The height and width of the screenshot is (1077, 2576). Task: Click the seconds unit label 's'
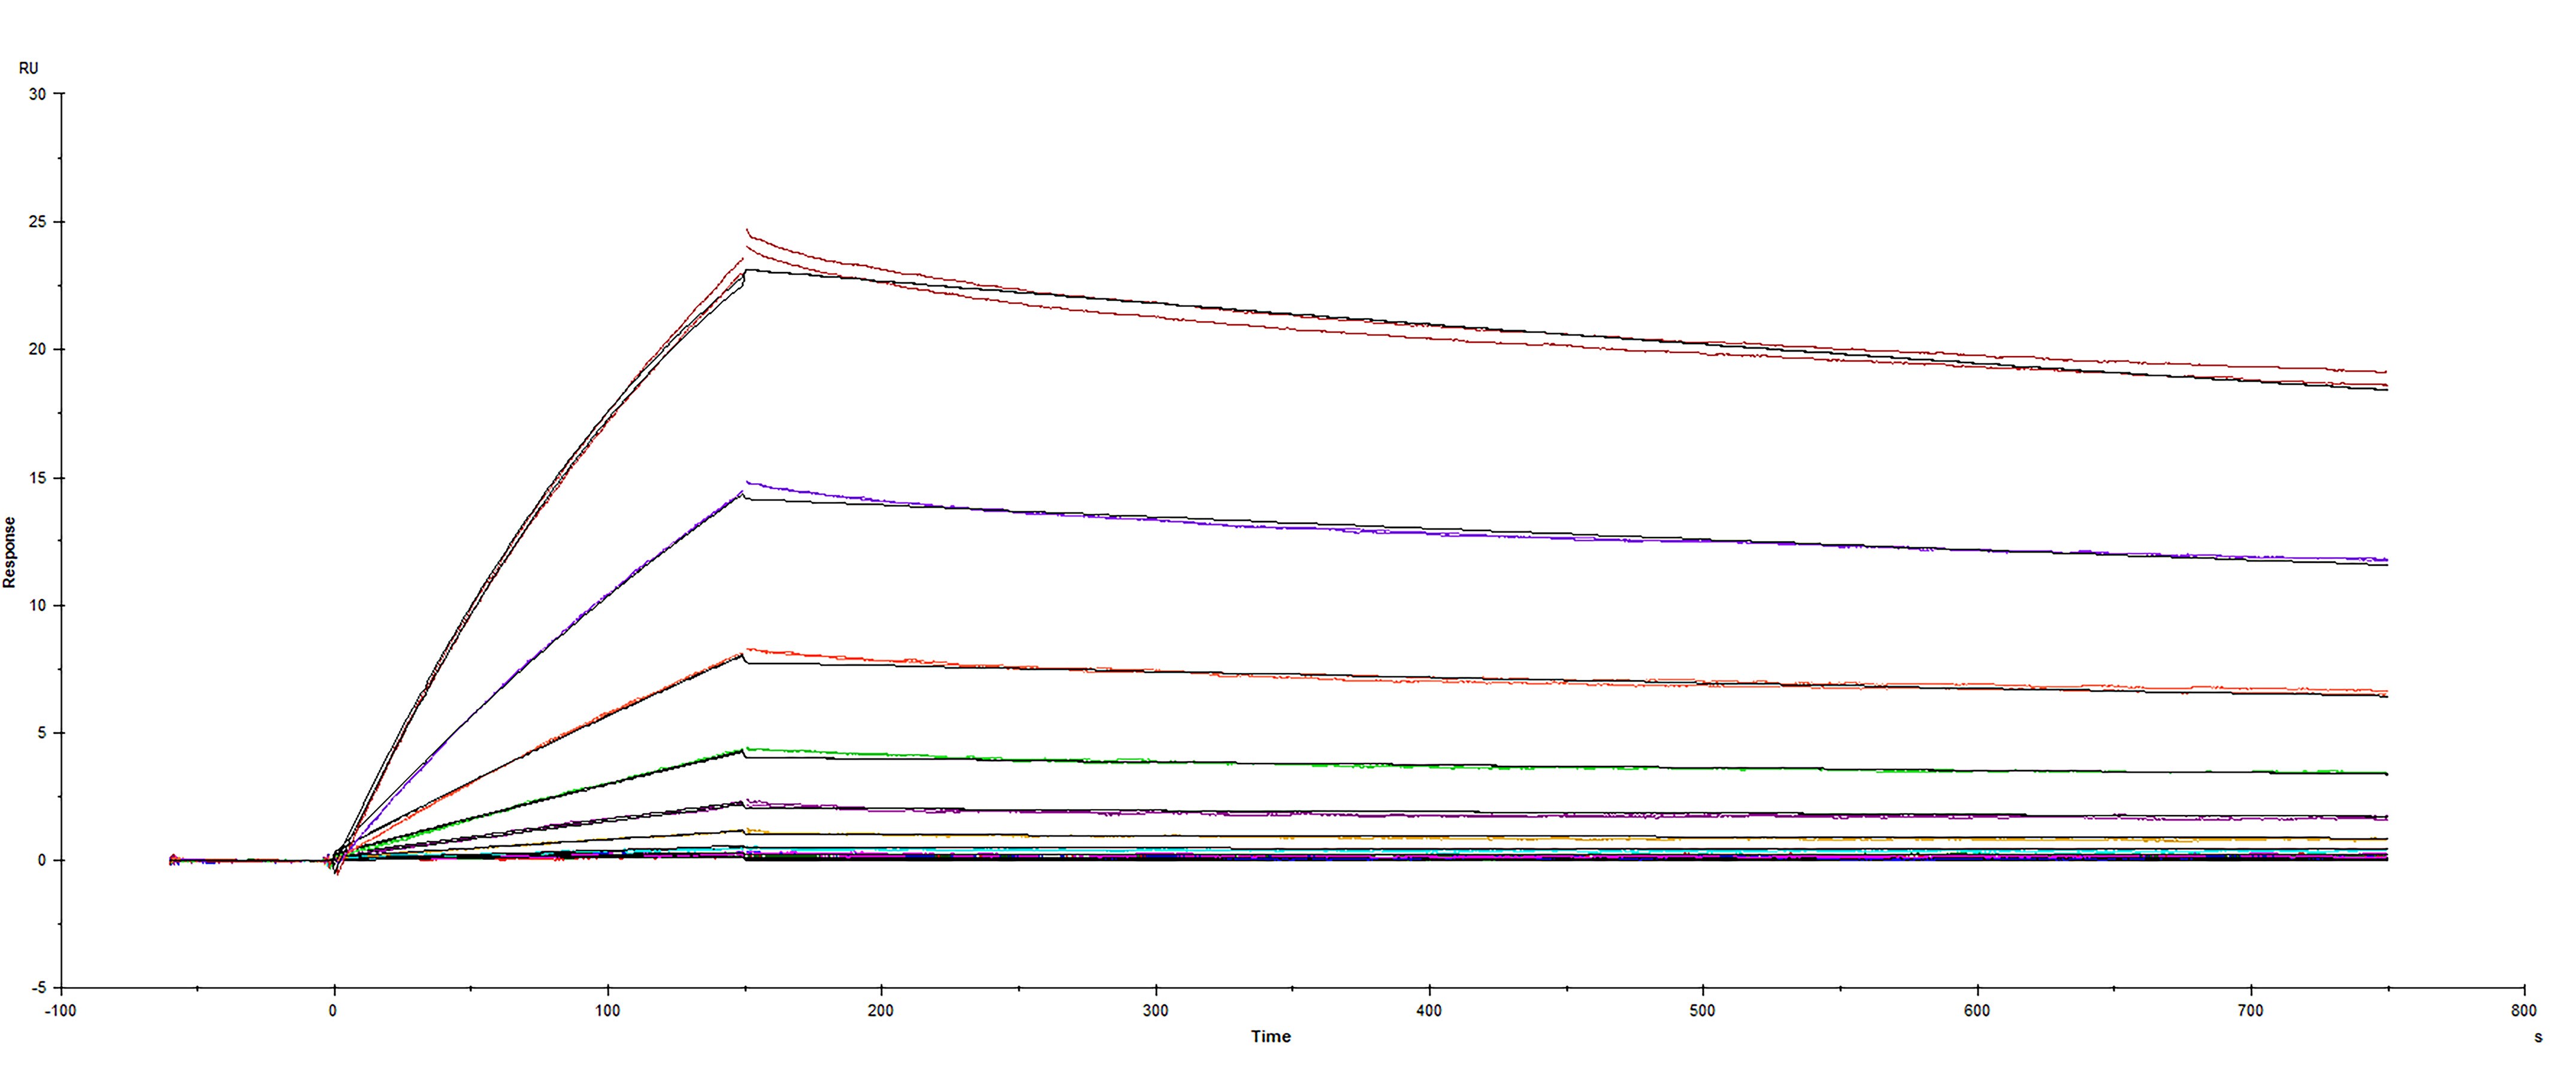[x=2538, y=1037]
